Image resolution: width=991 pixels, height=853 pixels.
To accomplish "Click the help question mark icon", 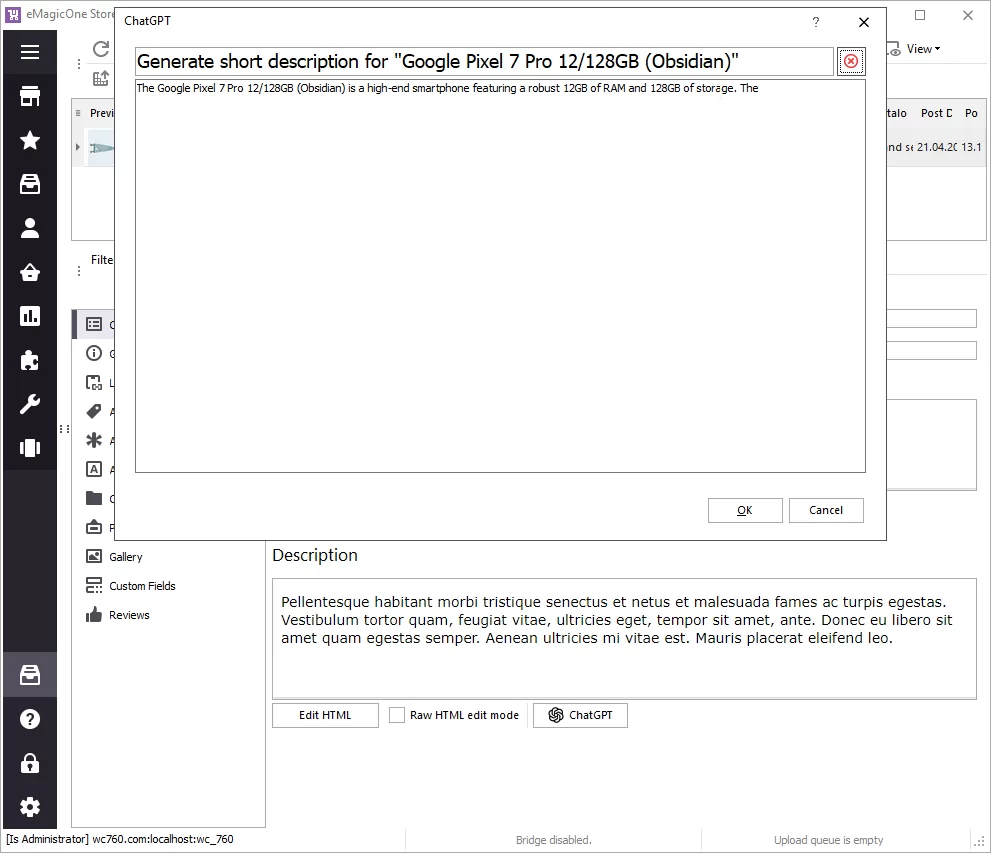I will [x=30, y=719].
